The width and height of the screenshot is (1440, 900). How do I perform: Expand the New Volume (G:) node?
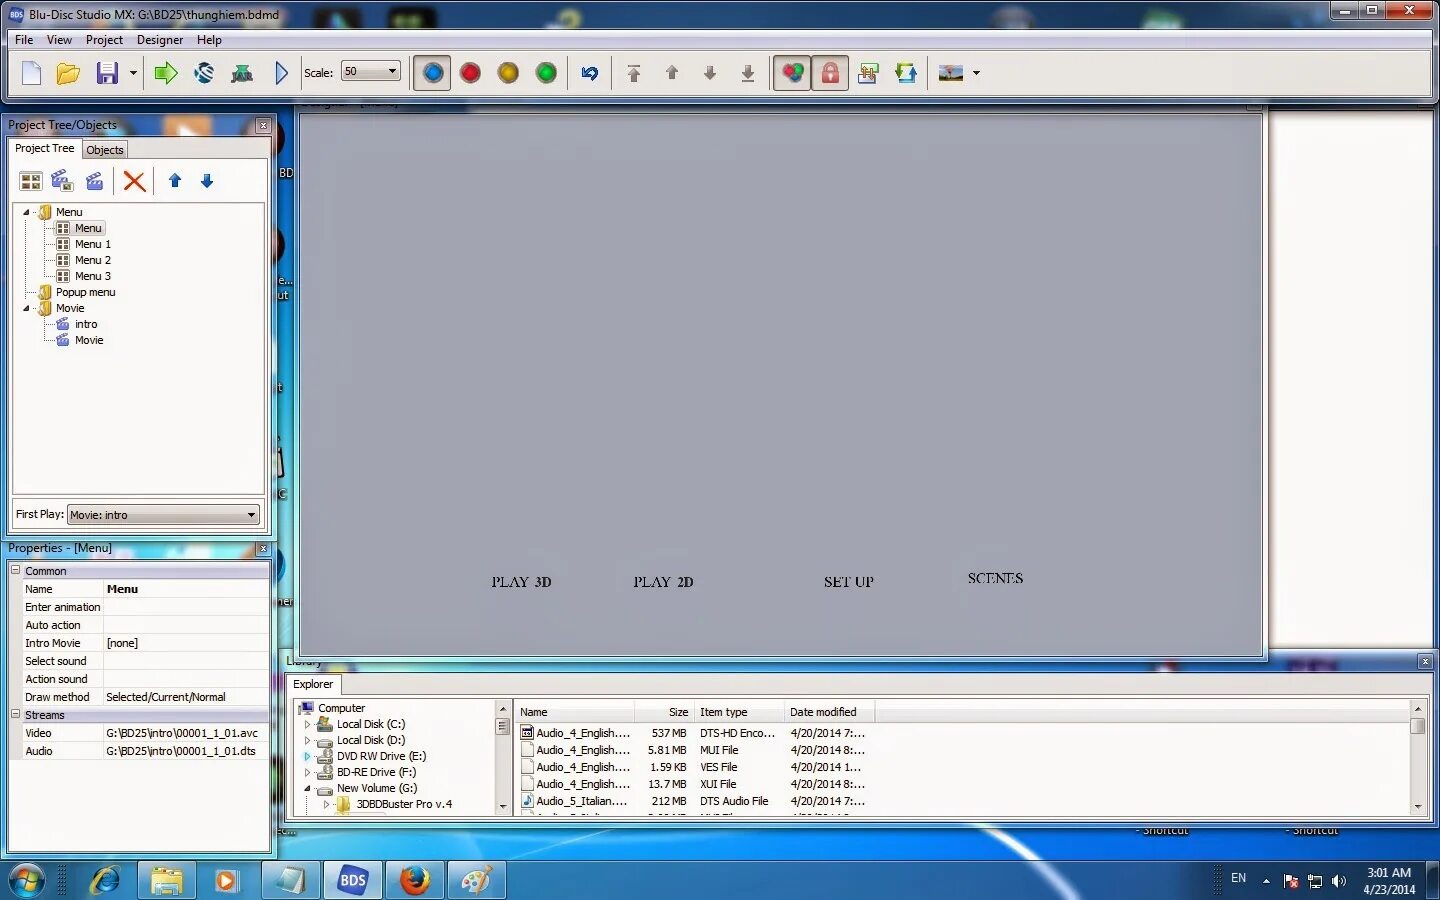pos(308,788)
